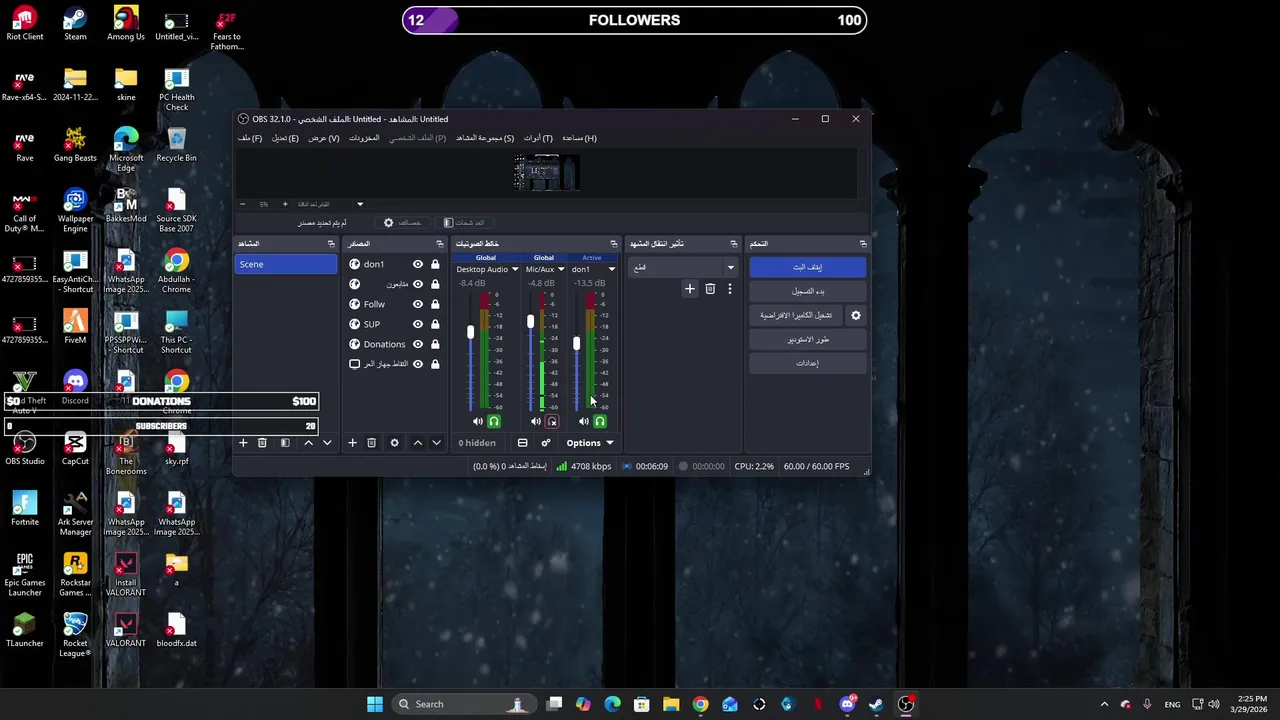Screen dimensions: 1280x720
Task: Mute don1 audio speaker icon
Action: [x=584, y=422]
